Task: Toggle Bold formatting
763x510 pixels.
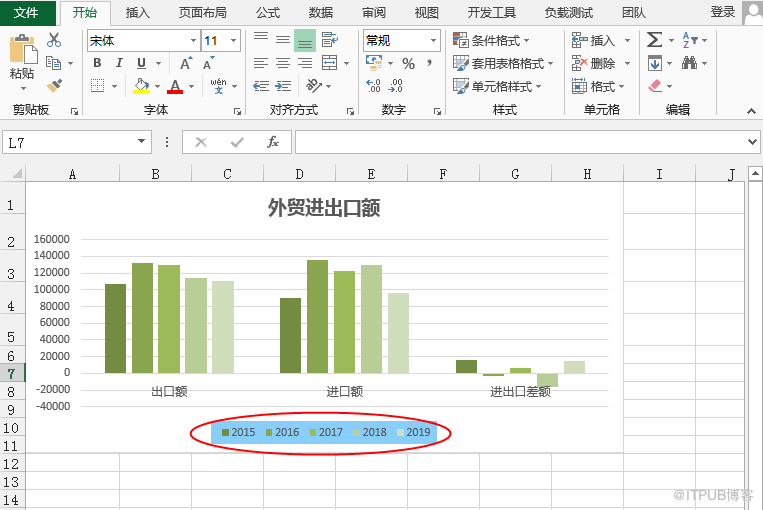Action: click(97, 63)
